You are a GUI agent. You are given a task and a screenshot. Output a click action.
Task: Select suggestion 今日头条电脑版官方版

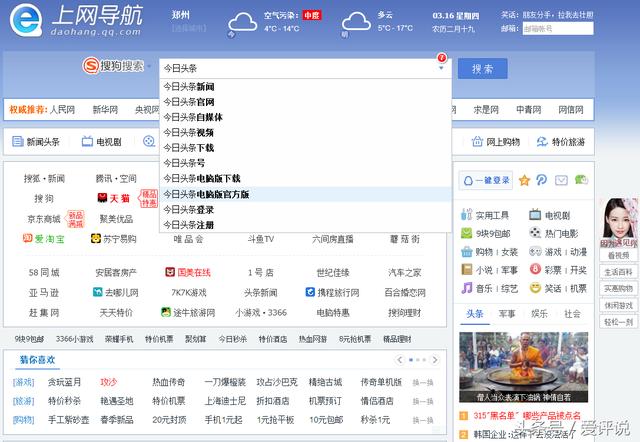coord(305,194)
